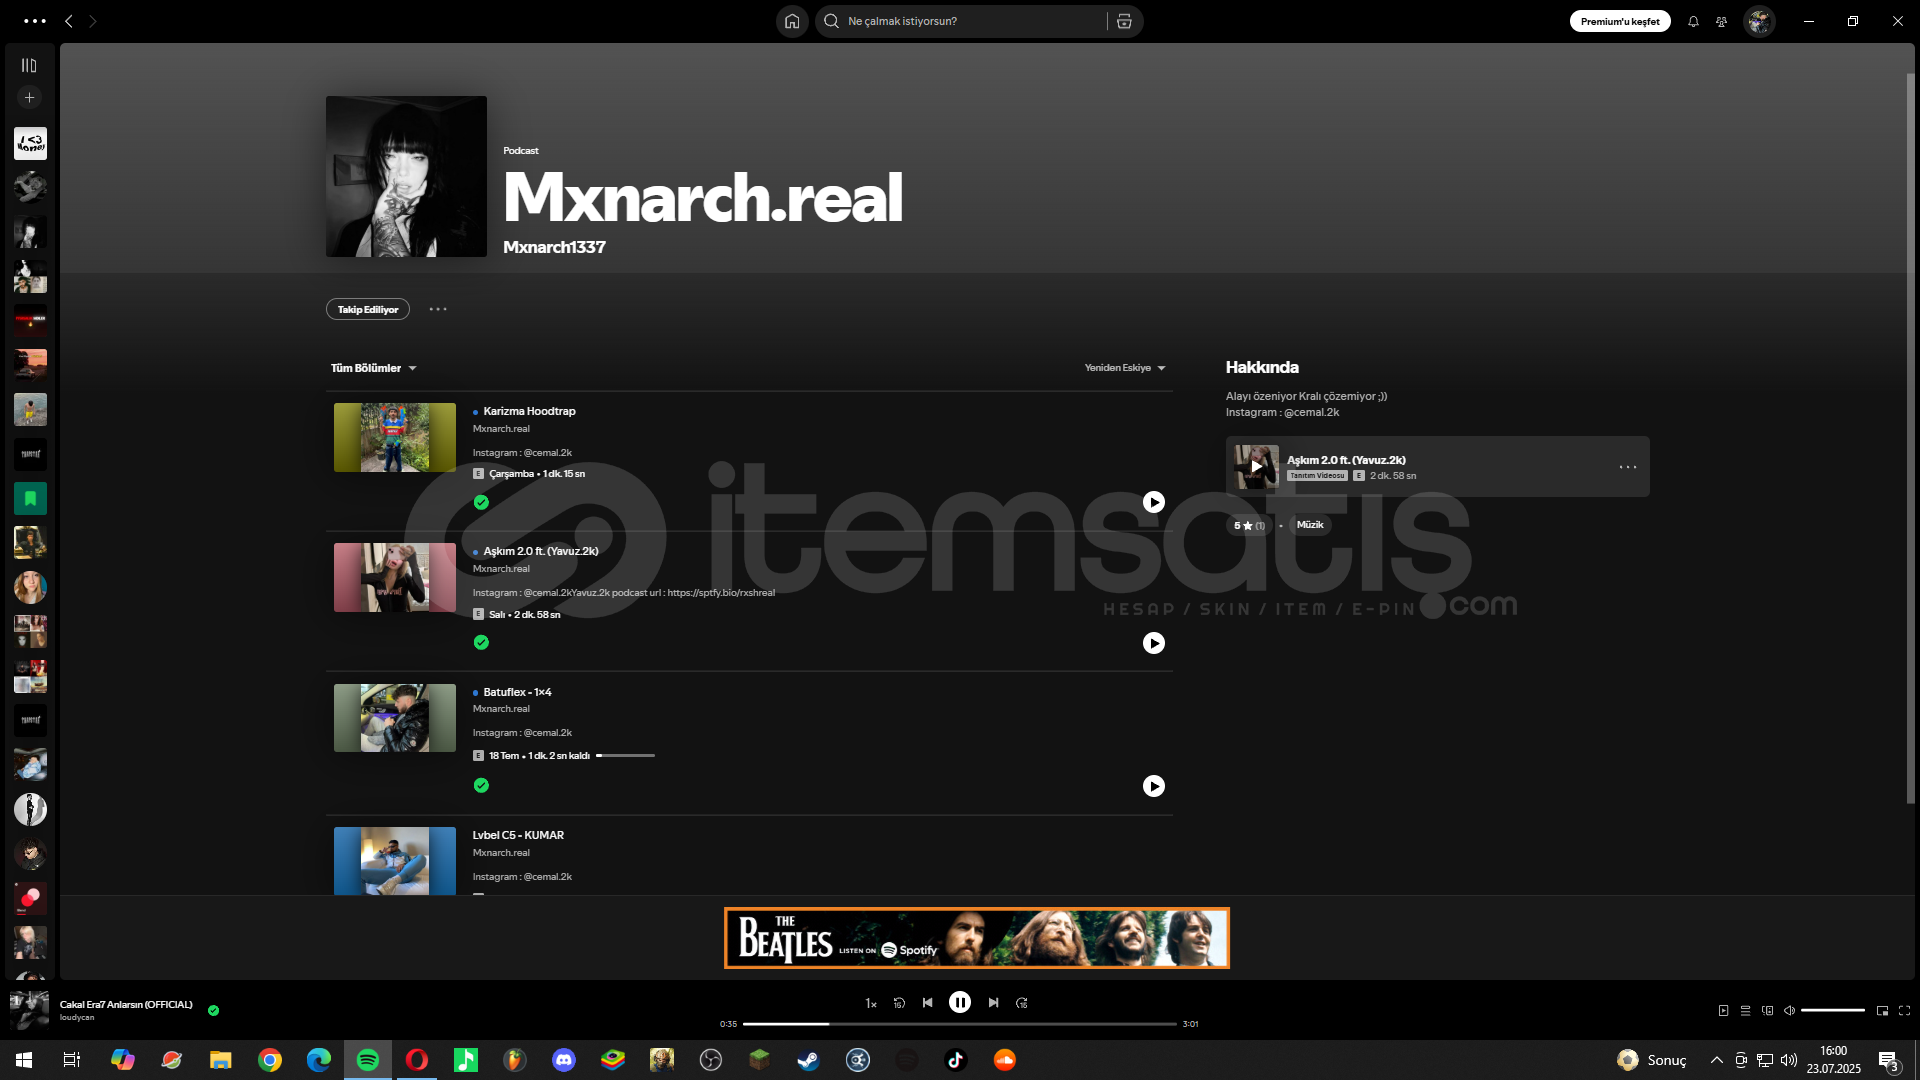Open Your Episodes bookmark in sidebar
Image resolution: width=1920 pixels, height=1080 pixels.
point(30,498)
